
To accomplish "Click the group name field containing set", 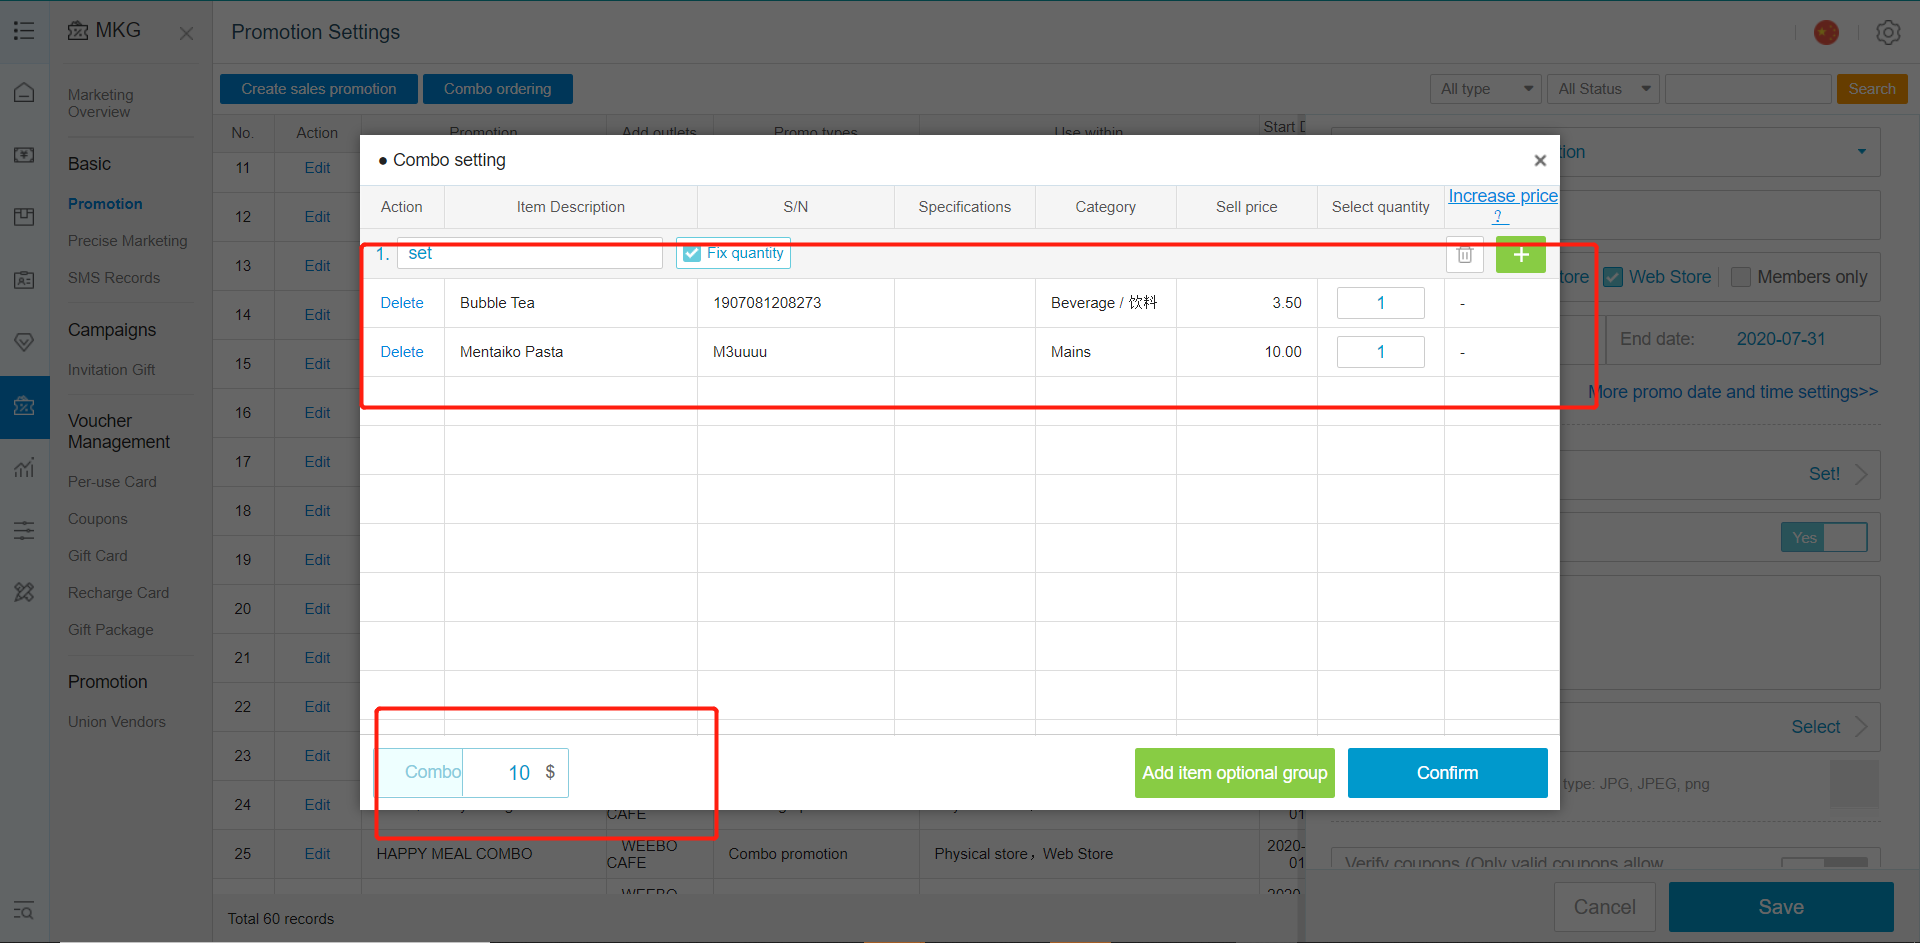I will (530, 253).
